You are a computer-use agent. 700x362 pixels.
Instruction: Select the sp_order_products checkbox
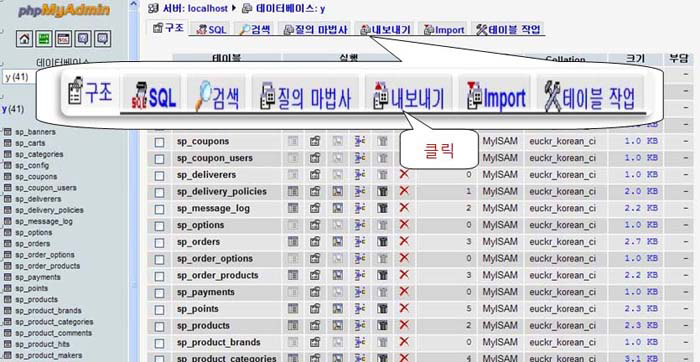pos(159,276)
